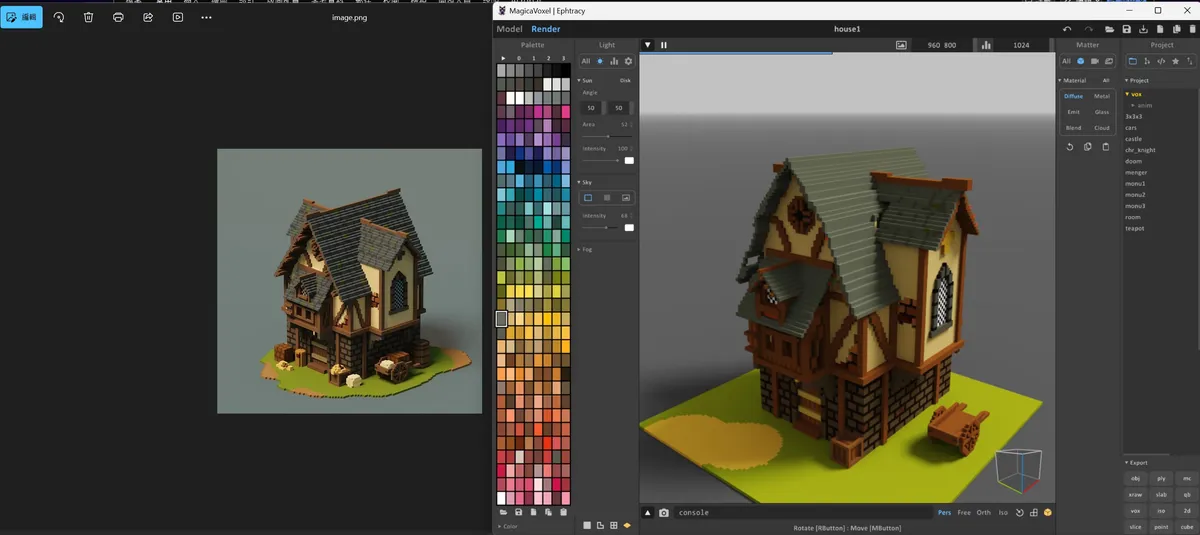Image resolution: width=1200 pixels, height=535 pixels.
Task: Open the Sun color swatch
Action: point(629,160)
